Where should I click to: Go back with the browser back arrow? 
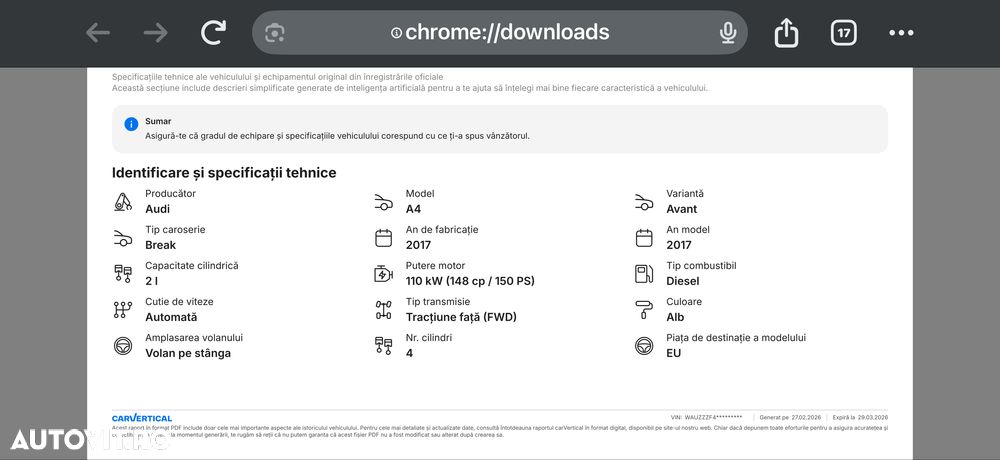[98, 33]
